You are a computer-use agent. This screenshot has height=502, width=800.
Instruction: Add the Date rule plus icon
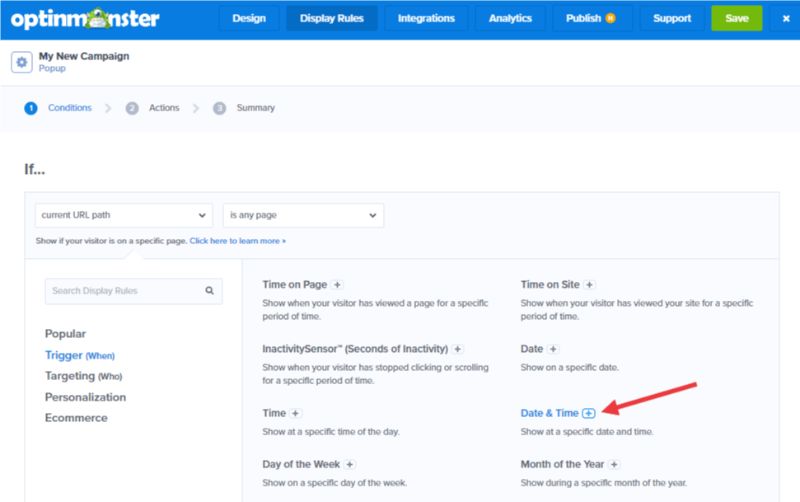(x=553, y=349)
